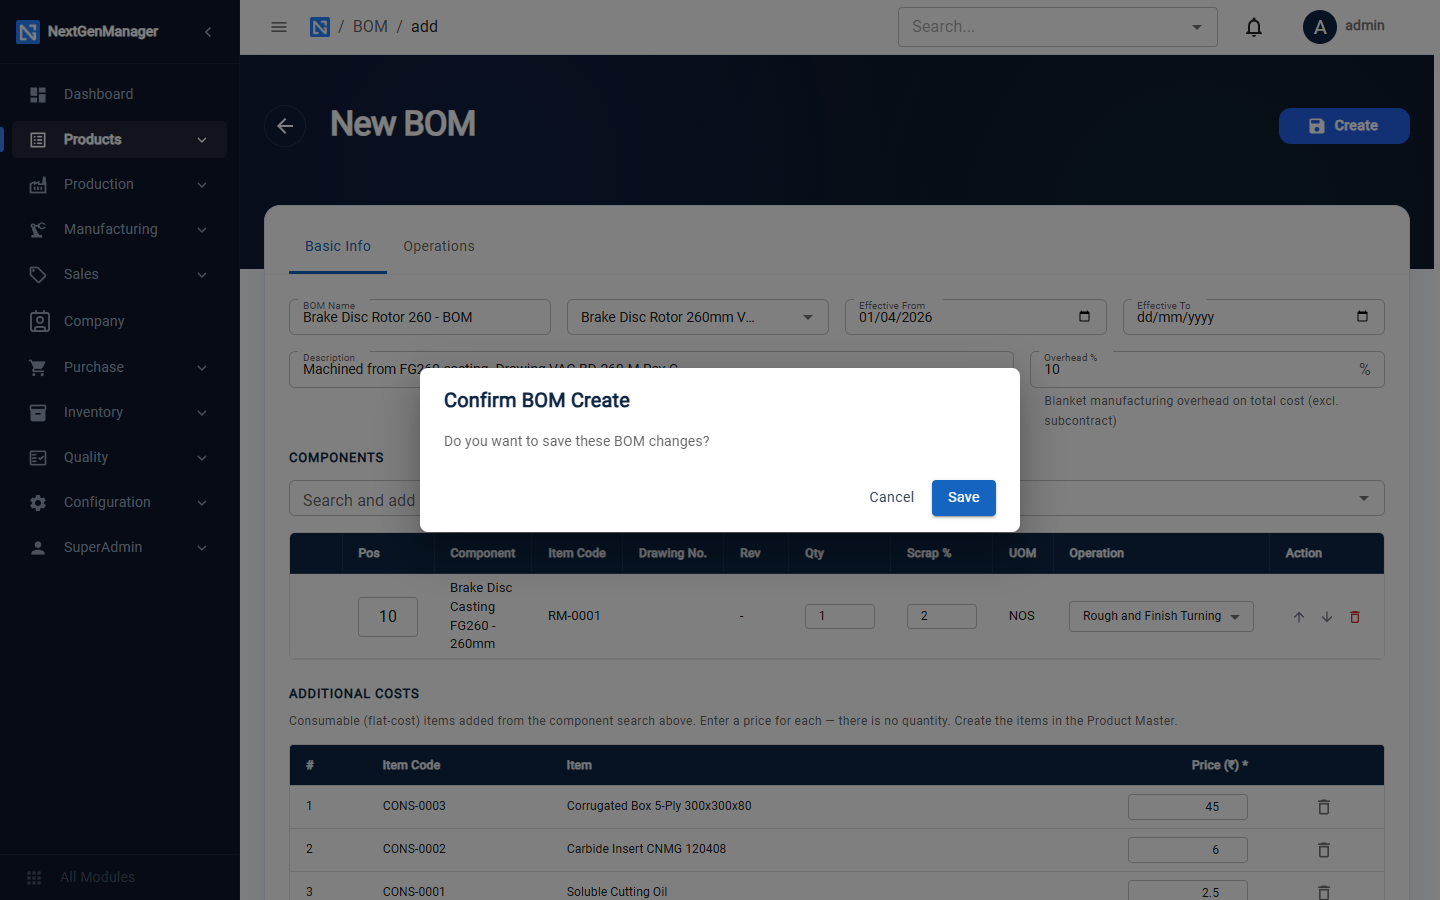Screen dimensions: 1440x900
Task: Click the admin avatar icon
Action: 1320,27
